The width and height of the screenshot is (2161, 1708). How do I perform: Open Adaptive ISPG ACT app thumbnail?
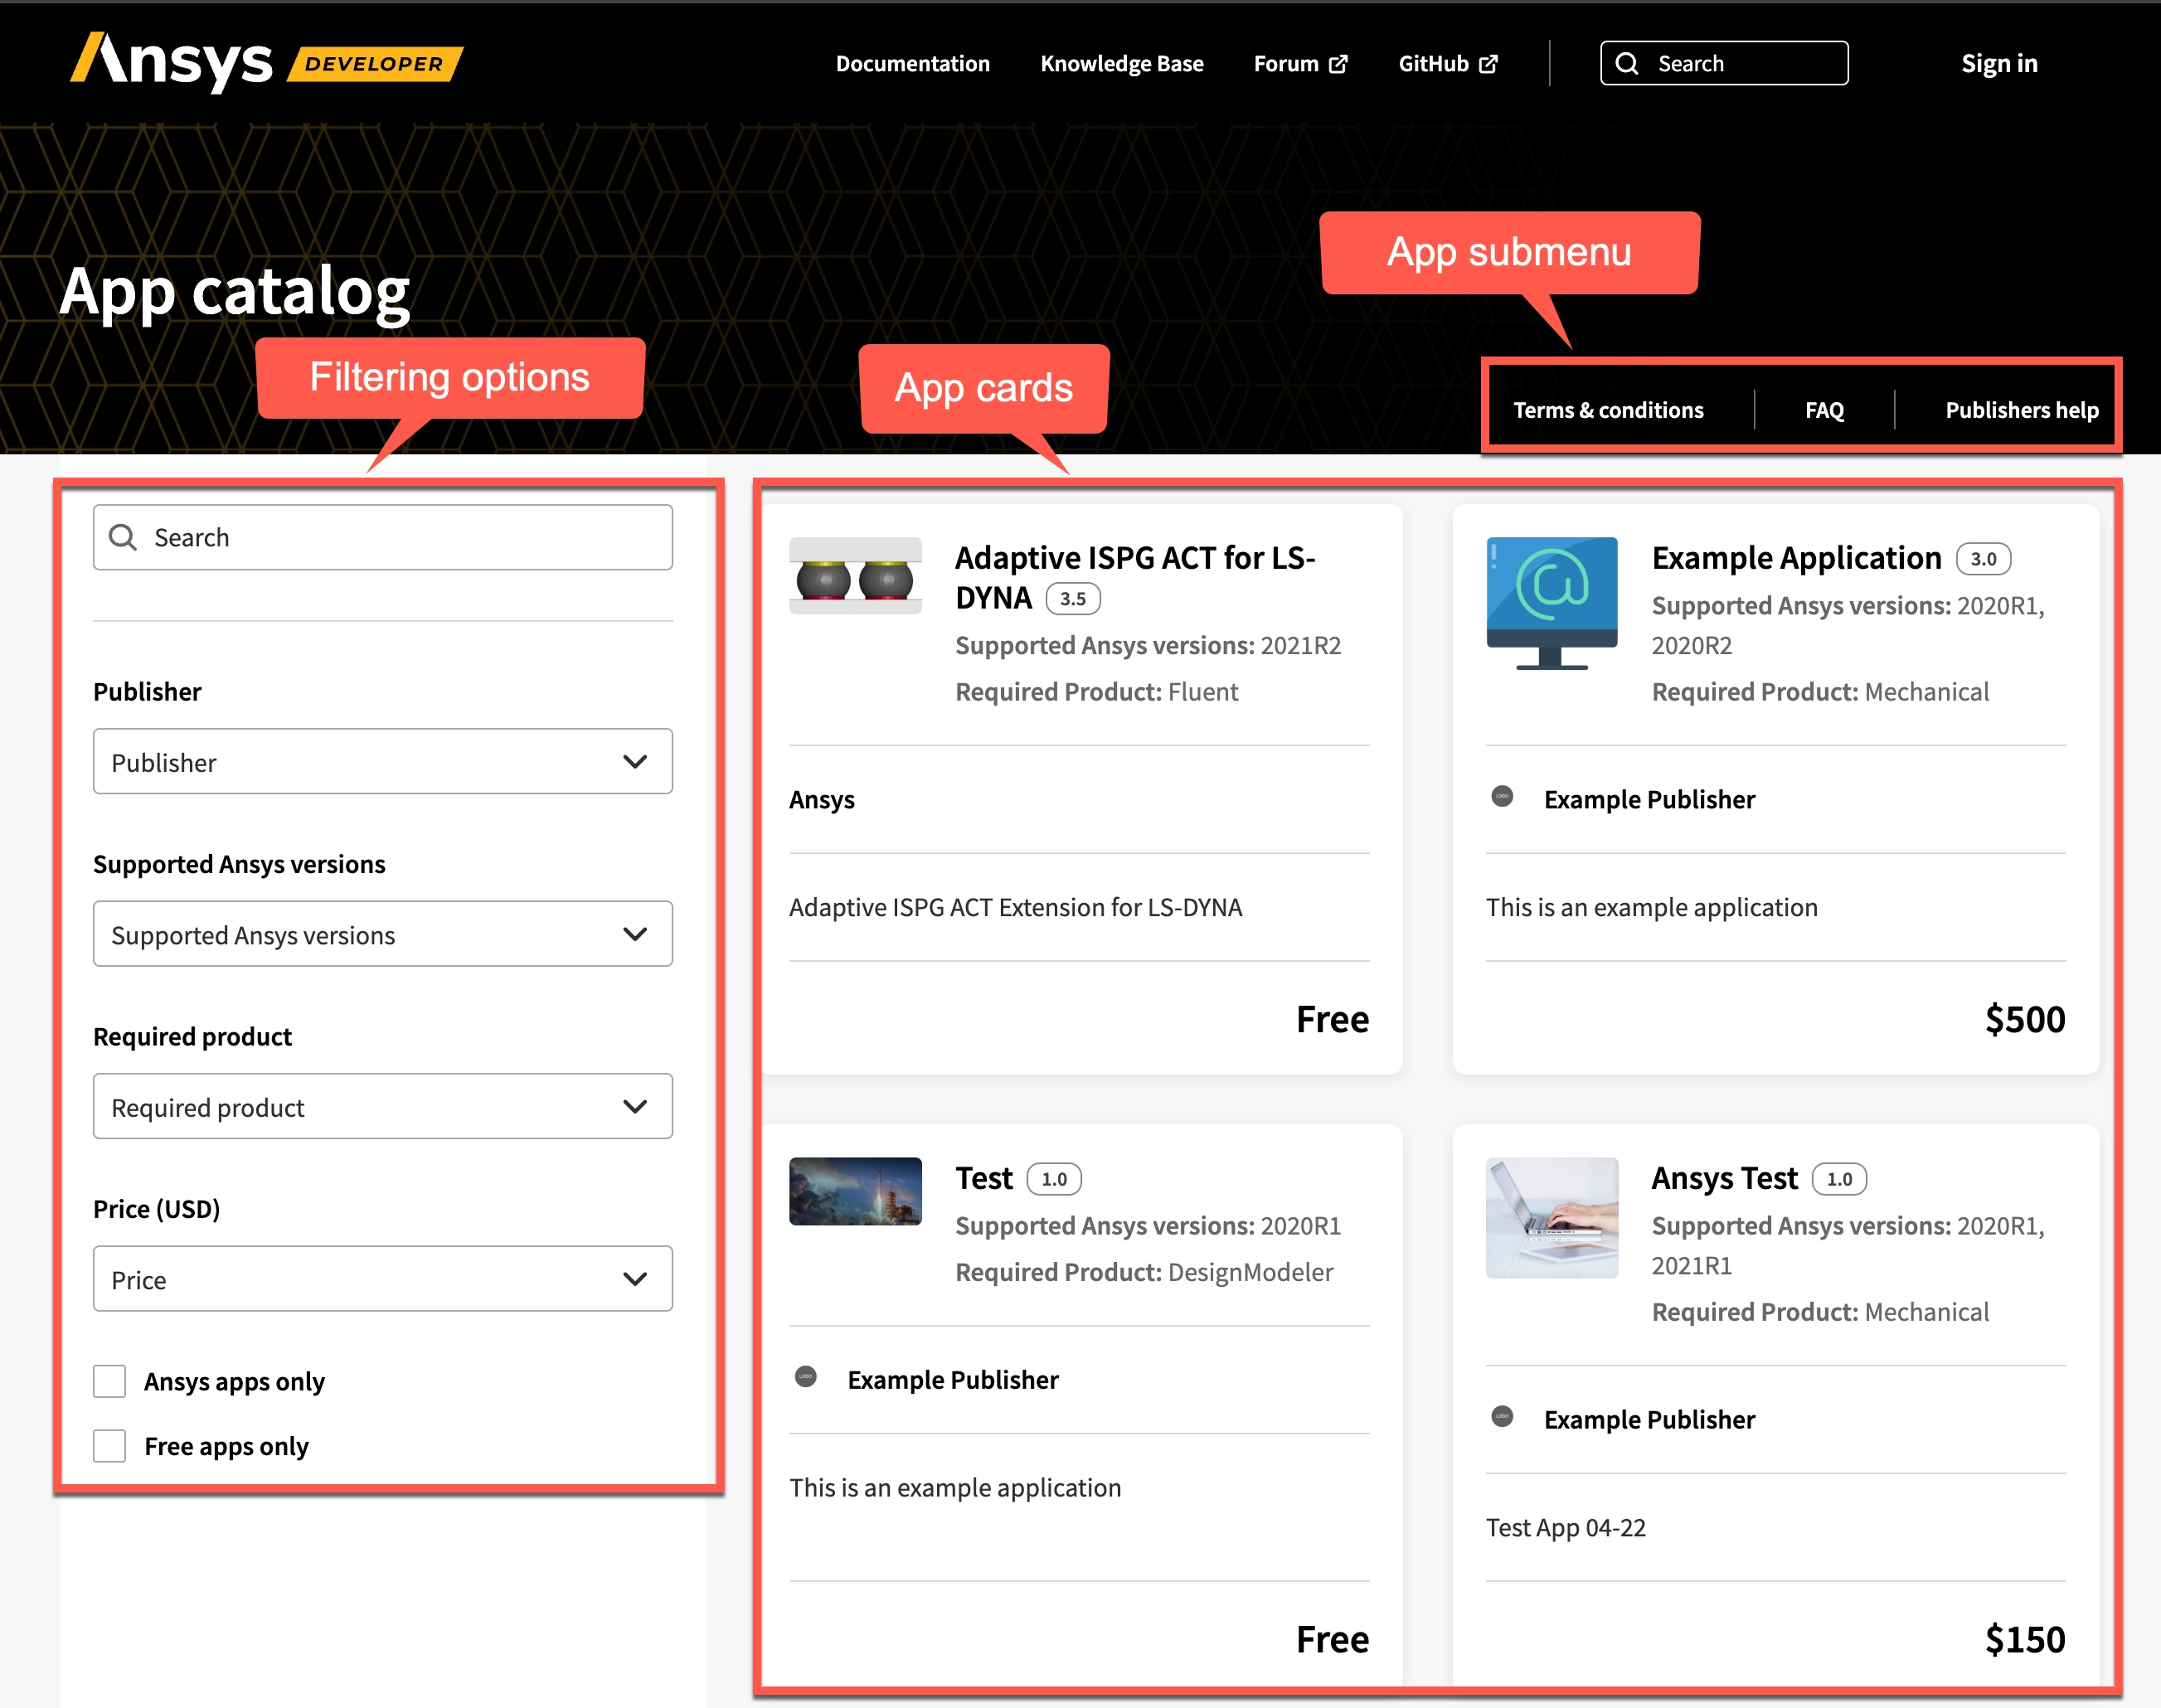[855, 576]
